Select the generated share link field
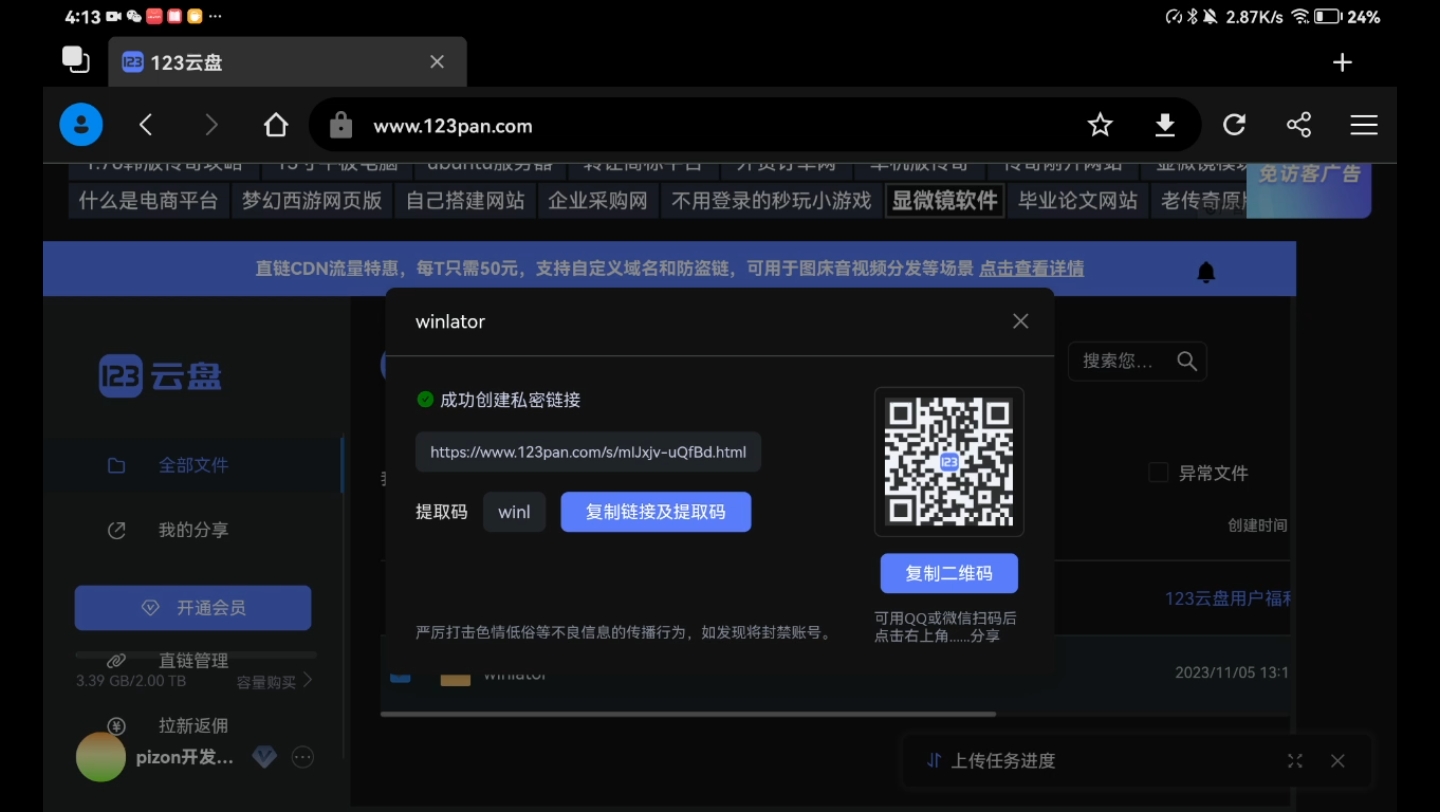The height and width of the screenshot is (812, 1440). (588, 452)
